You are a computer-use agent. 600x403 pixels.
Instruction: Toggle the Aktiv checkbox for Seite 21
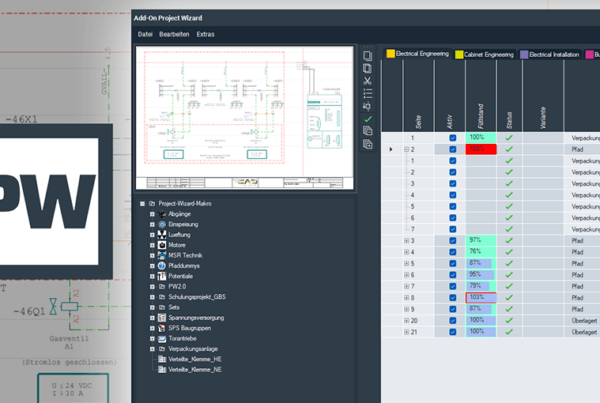[453, 331]
